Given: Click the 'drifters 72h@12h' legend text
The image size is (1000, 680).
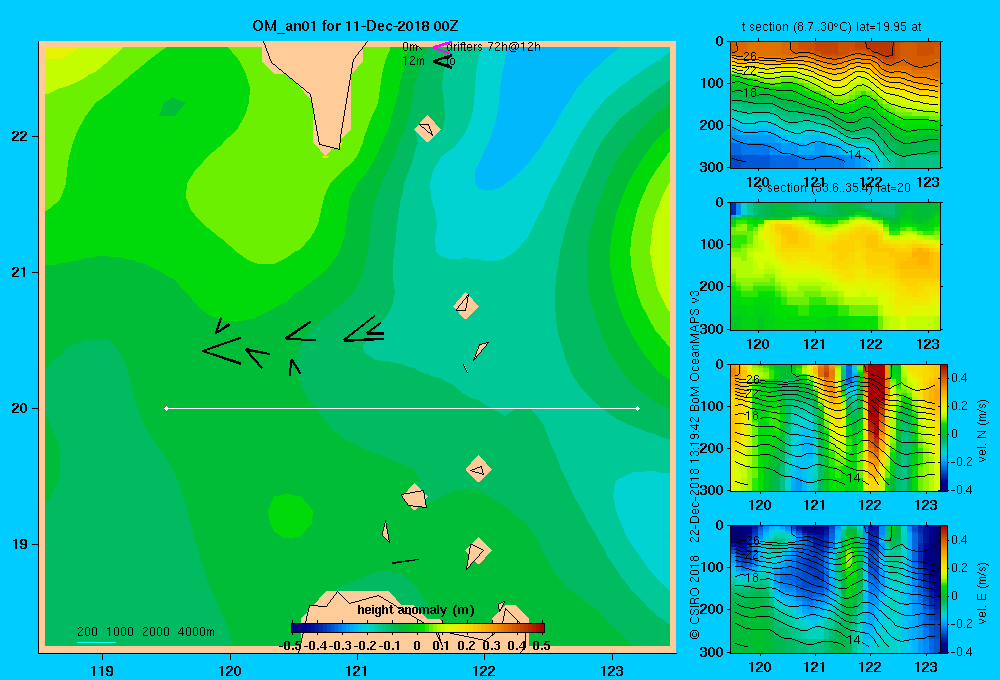Looking at the screenshot, I should coord(494,47).
